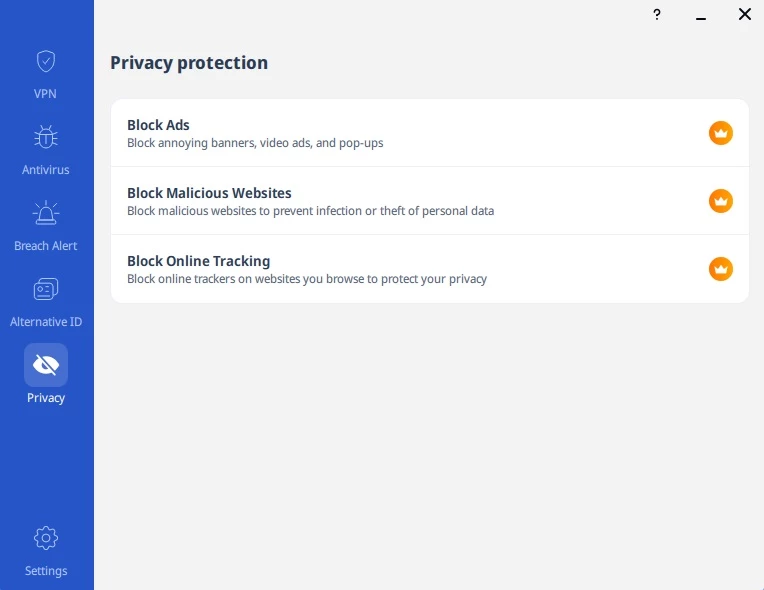Open the VPN shield icon
The width and height of the screenshot is (764, 590).
point(46,61)
